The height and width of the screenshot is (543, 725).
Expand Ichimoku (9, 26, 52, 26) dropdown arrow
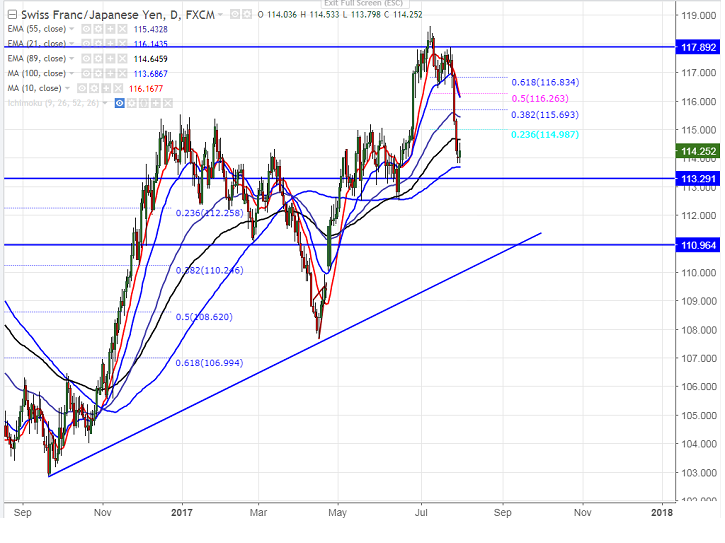click(x=105, y=103)
